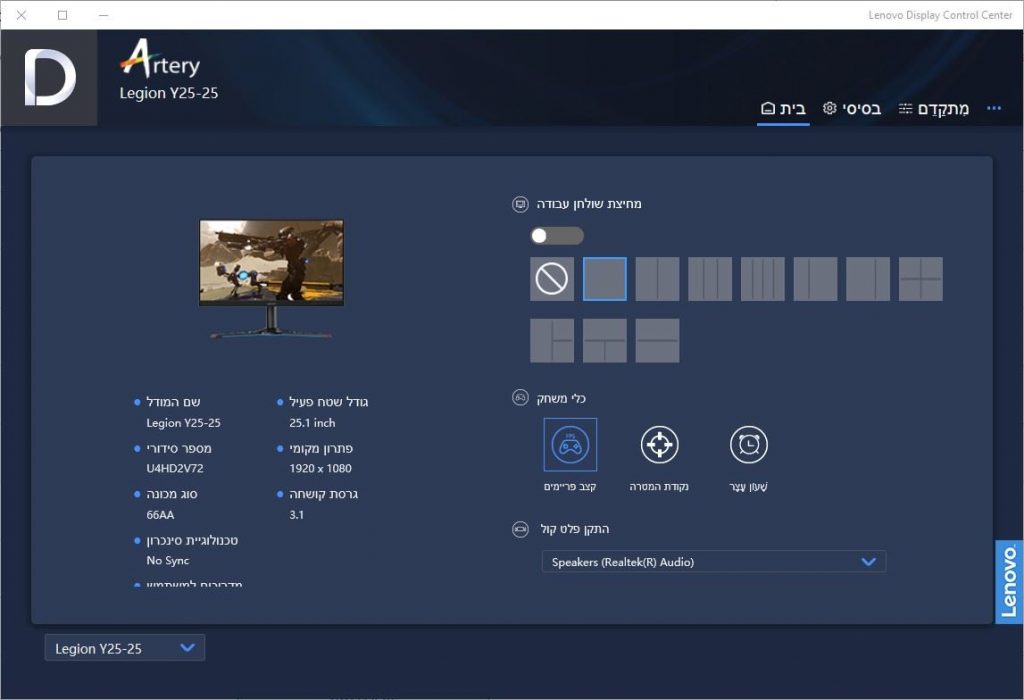This screenshot has height=700, width=1024.
Task: Open the aim point (נקודת המטרה) crosshair tool
Action: tap(659, 445)
